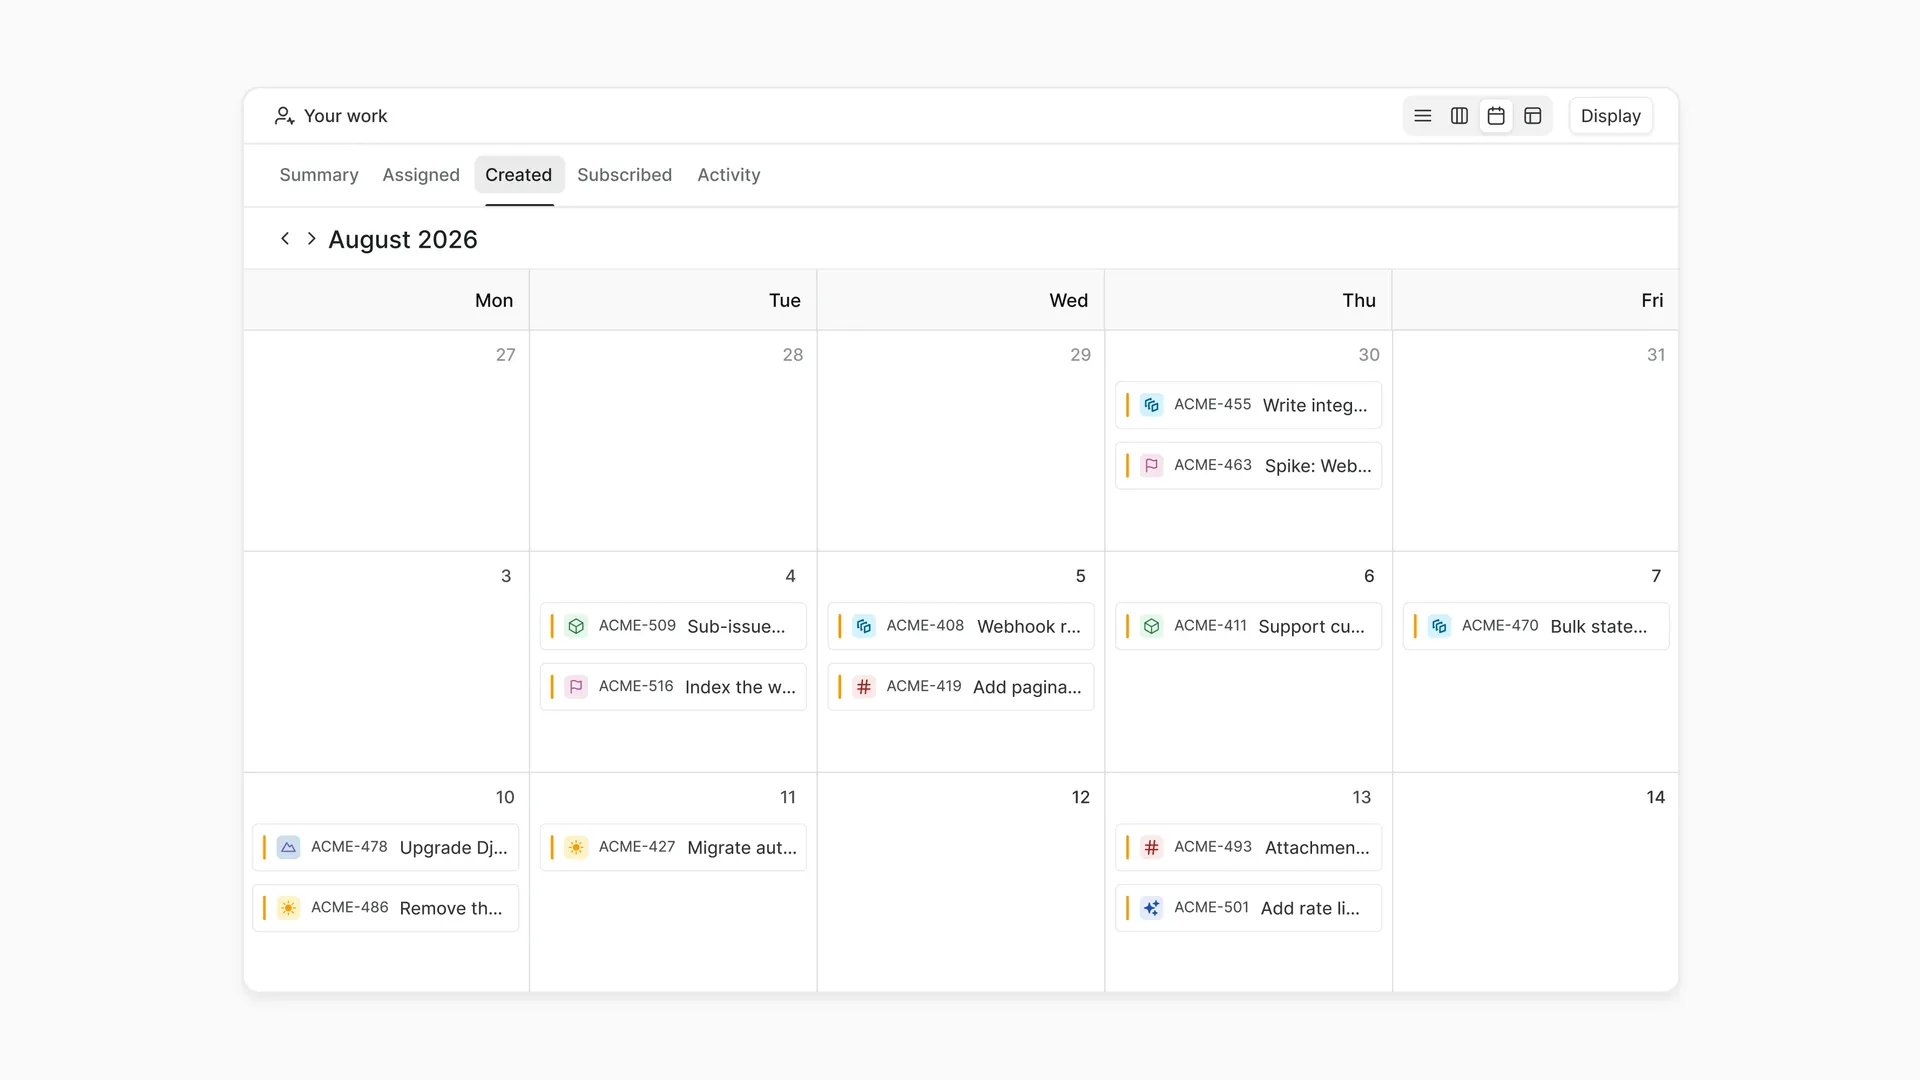The height and width of the screenshot is (1080, 1920).
Task: Select day 12 in the calendar
Action: (x=1080, y=797)
